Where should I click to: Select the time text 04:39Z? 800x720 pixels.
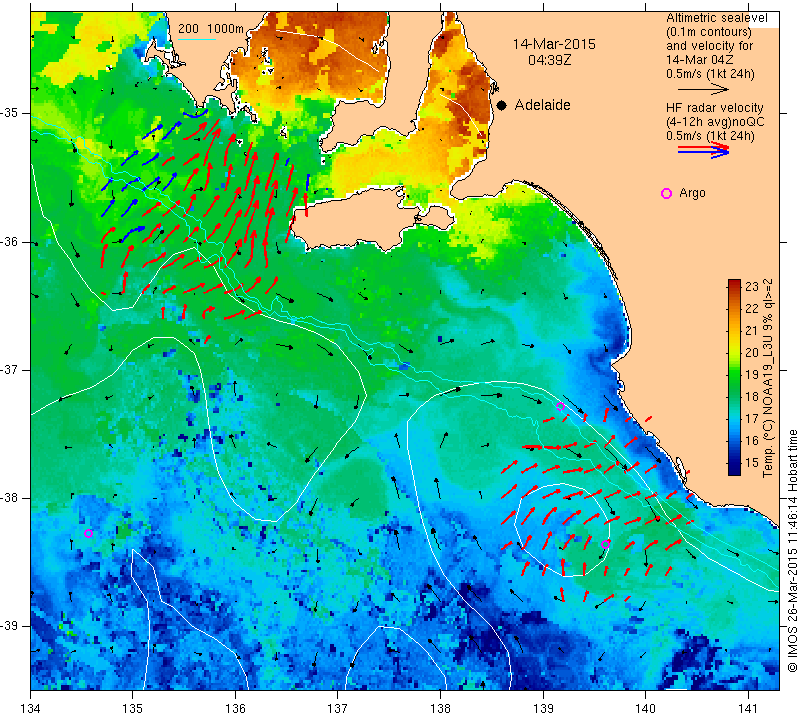(549, 60)
